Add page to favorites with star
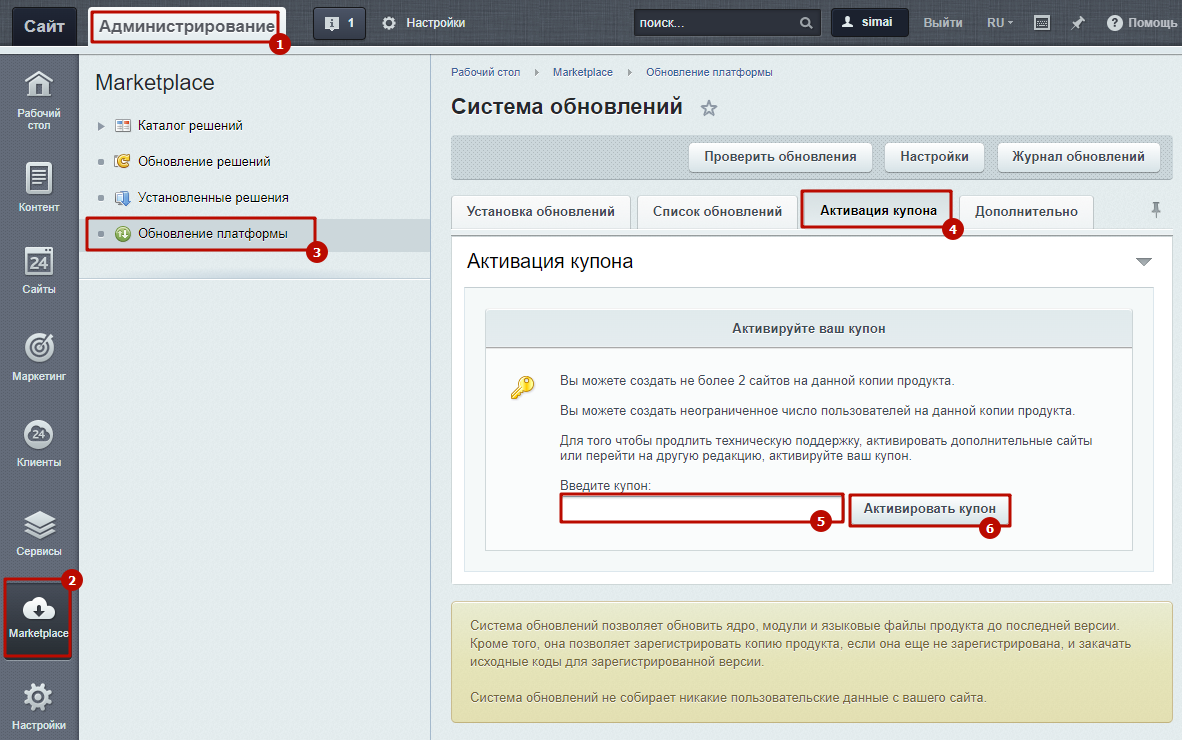 click(709, 108)
